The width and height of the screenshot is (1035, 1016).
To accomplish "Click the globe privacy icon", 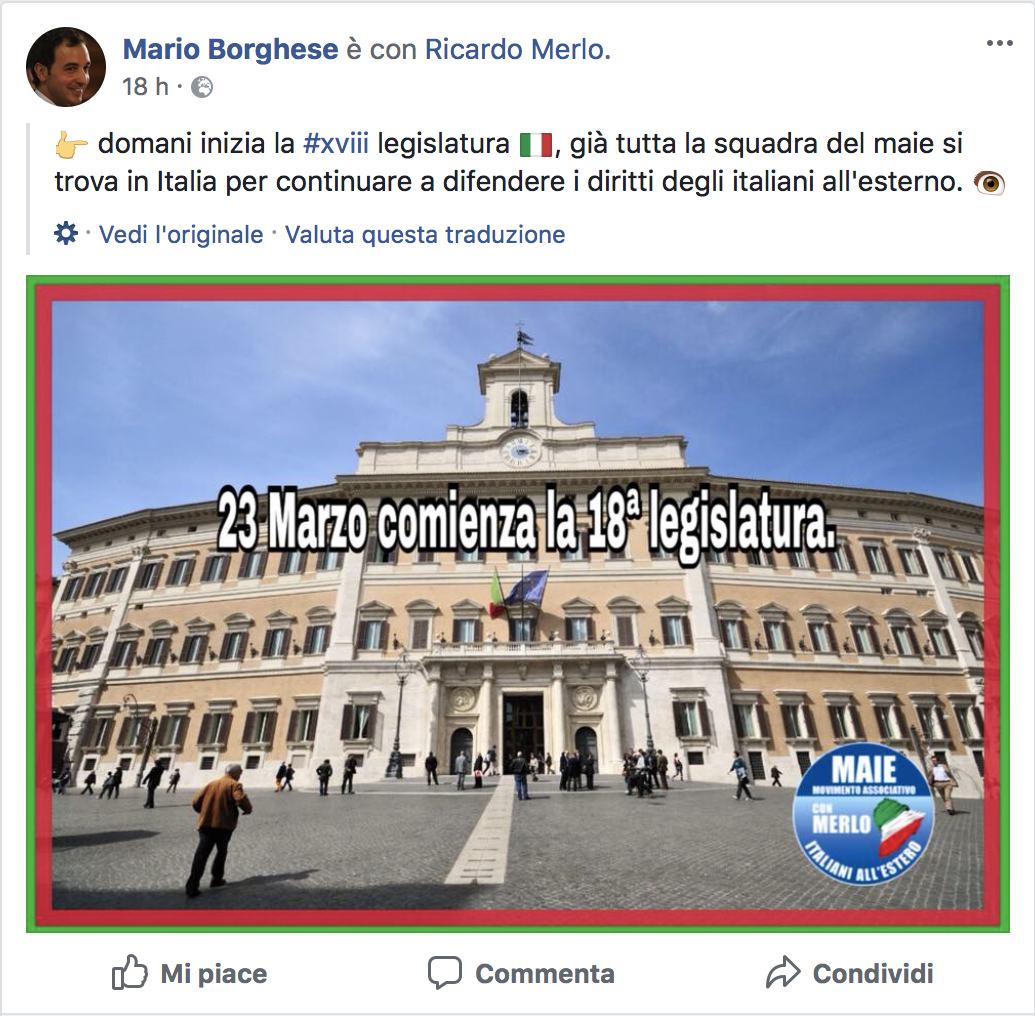I will 202,87.
